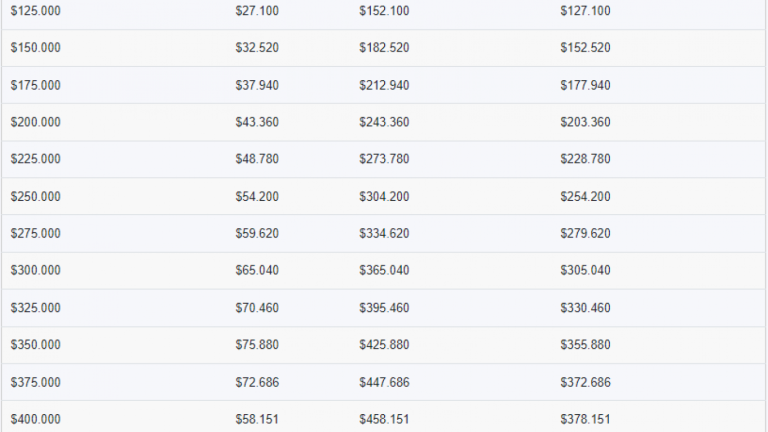Select the $378.151 amount
Screen dimensions: 768x432
point(585,419)
